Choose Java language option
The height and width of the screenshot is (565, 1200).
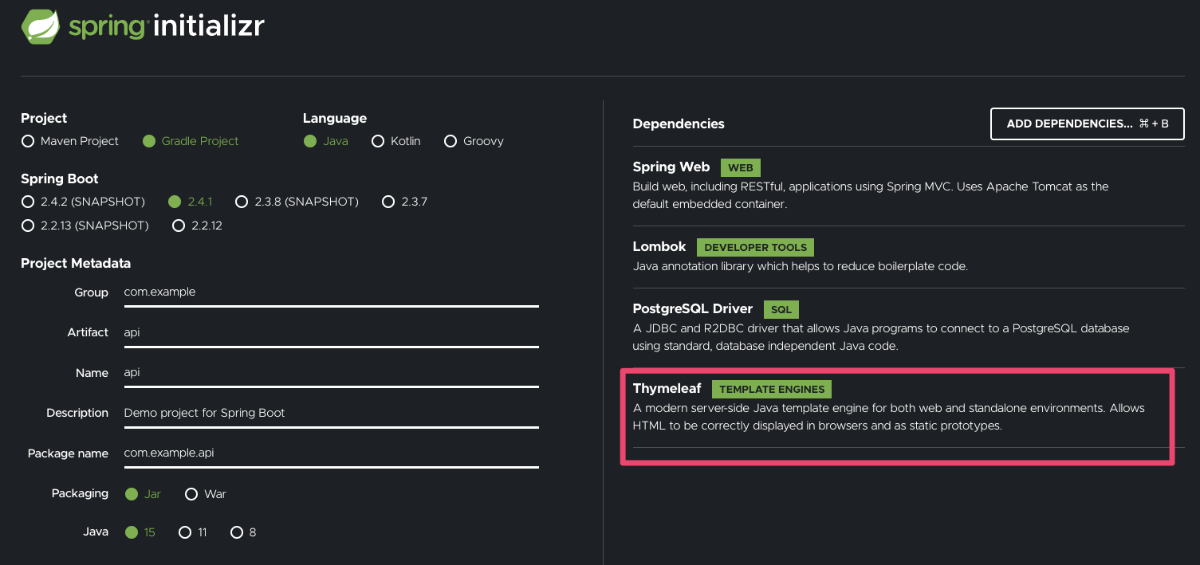coord(326,141)
